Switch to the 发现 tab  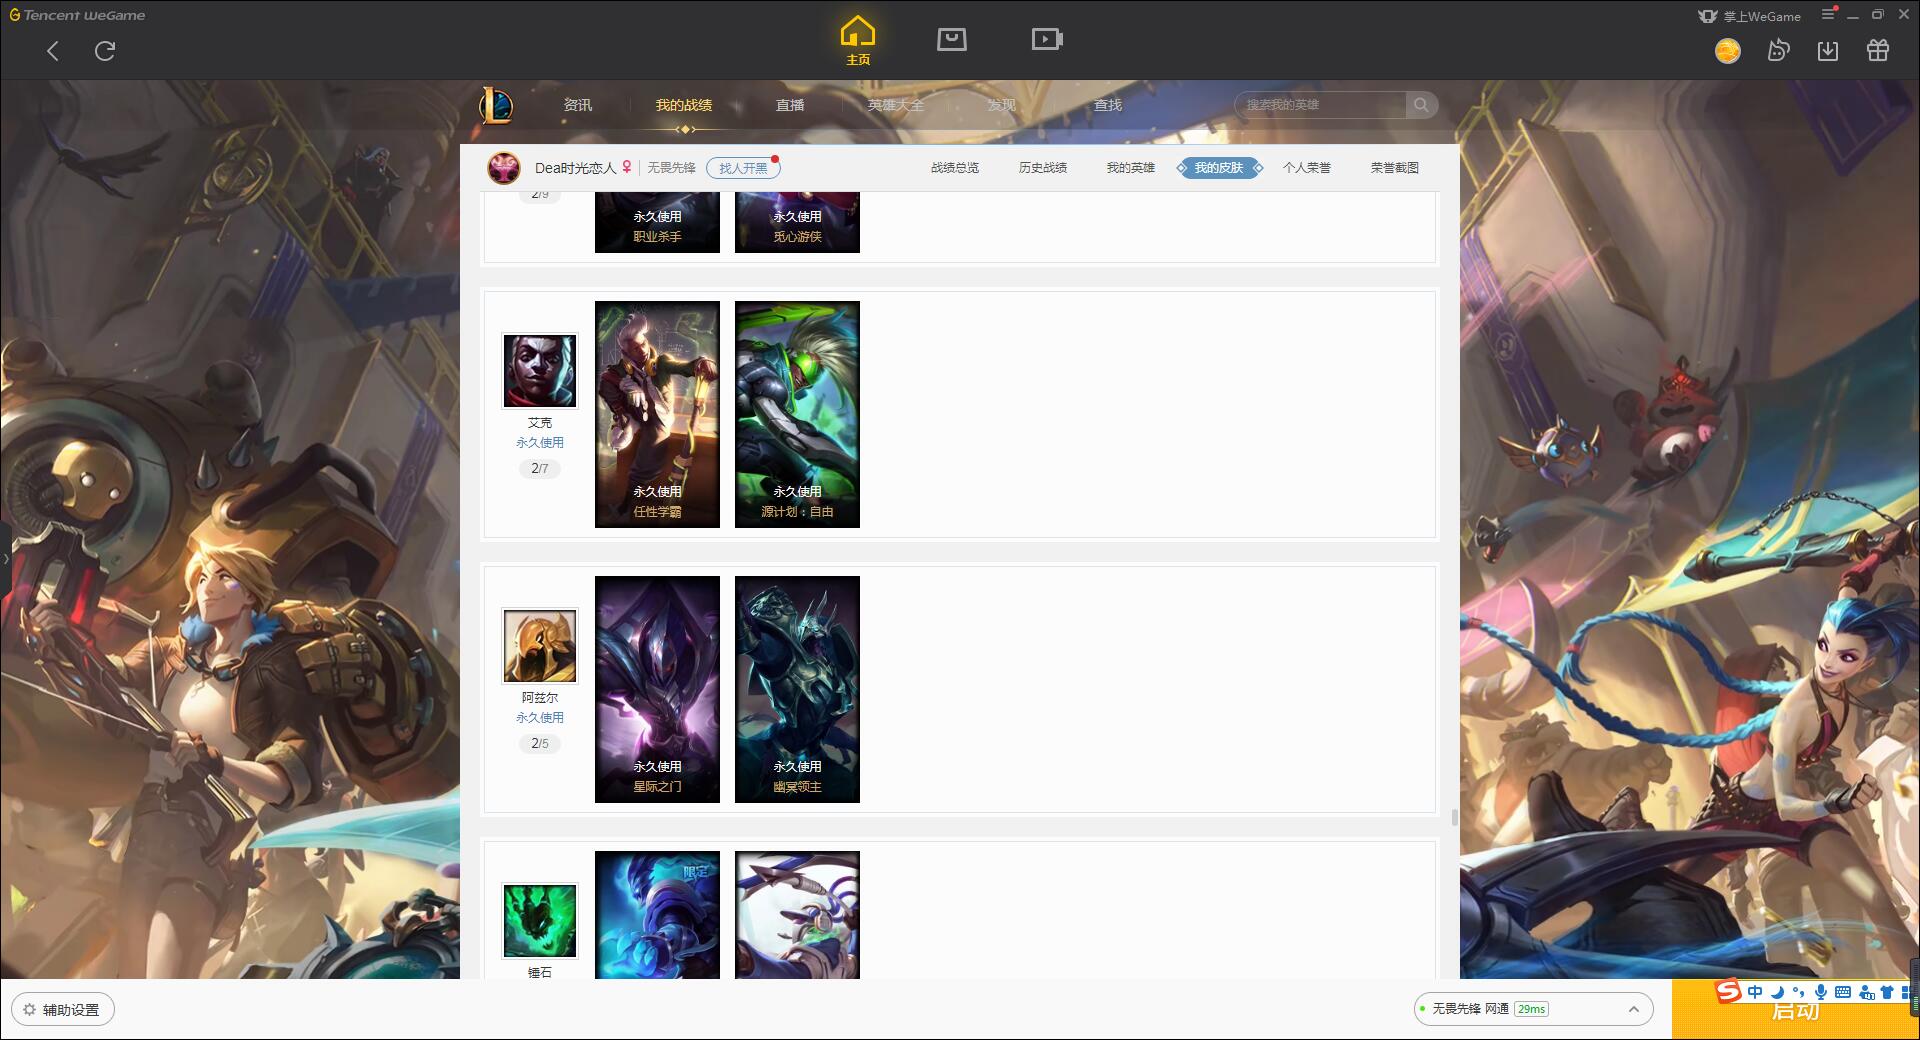[x=1002, y=105]
